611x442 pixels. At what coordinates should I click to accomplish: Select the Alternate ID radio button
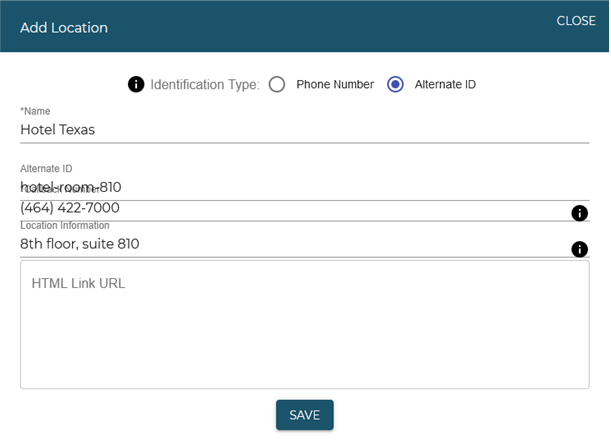(395, 84)
